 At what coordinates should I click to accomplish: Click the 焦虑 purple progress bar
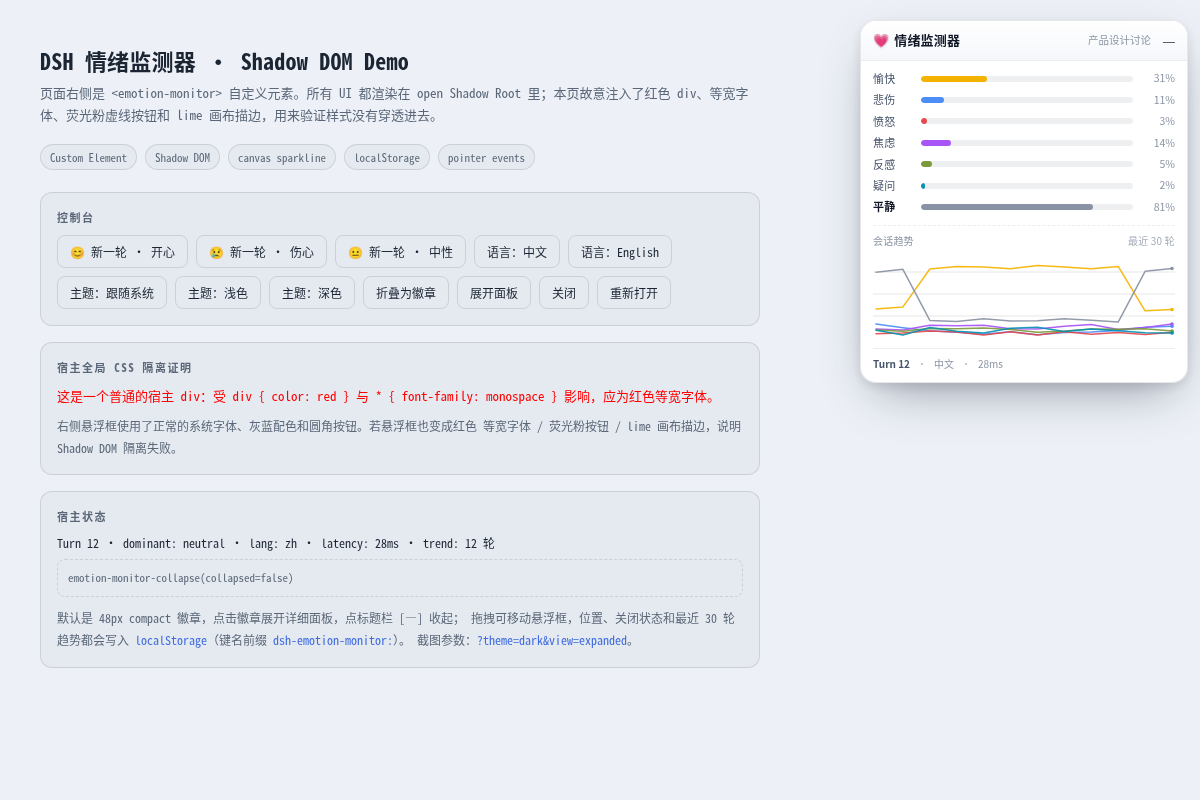coord(1027,143)
